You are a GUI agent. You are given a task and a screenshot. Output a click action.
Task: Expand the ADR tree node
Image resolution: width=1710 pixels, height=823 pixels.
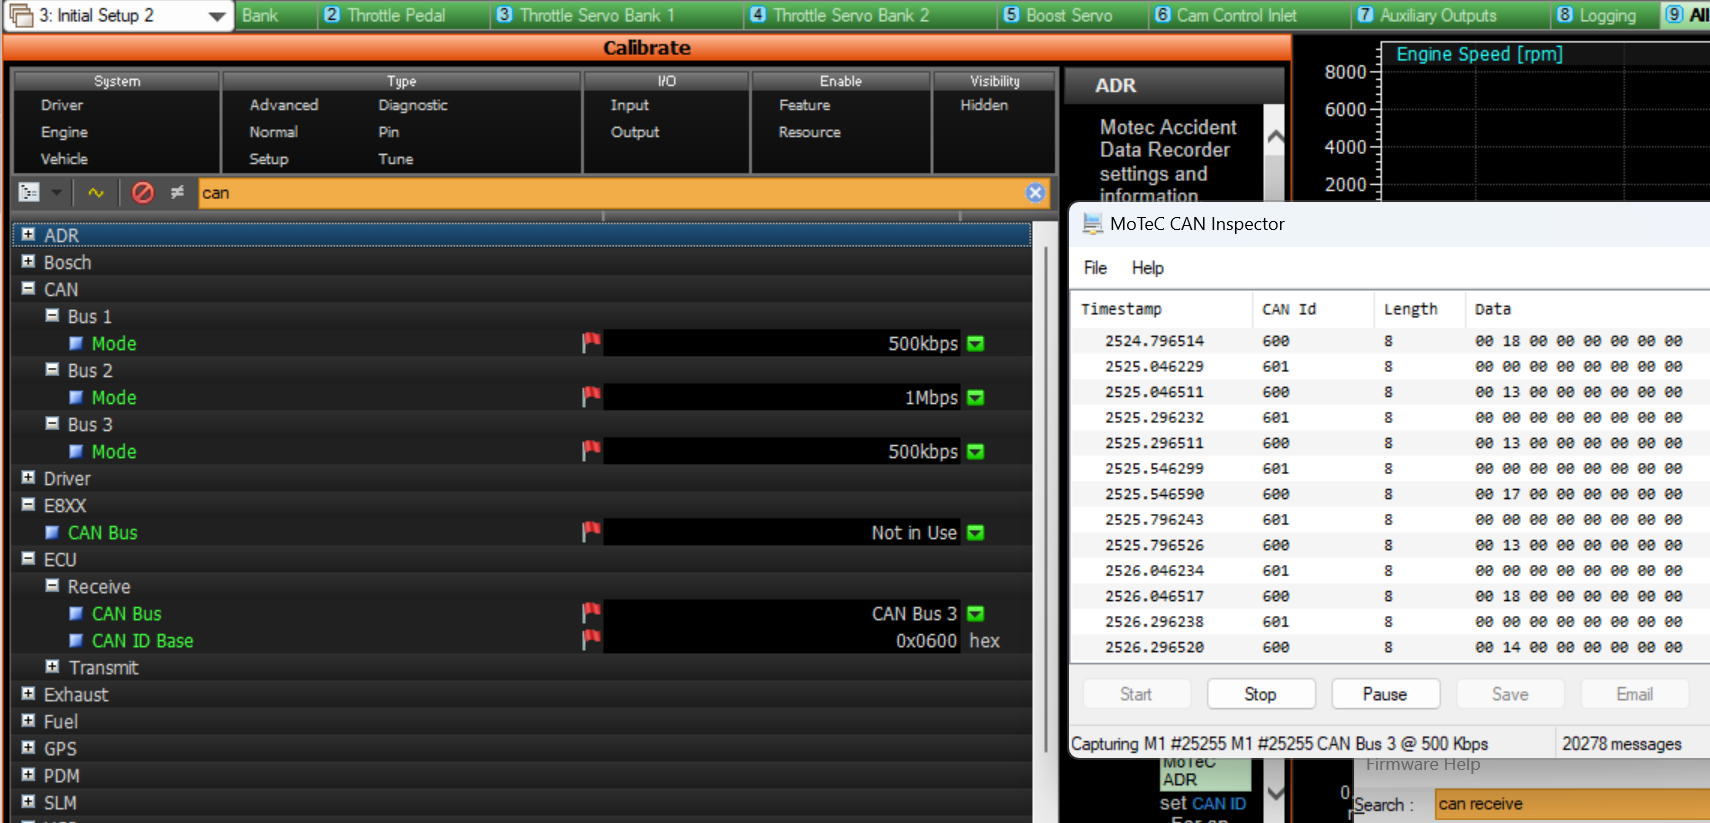[28, 234]
